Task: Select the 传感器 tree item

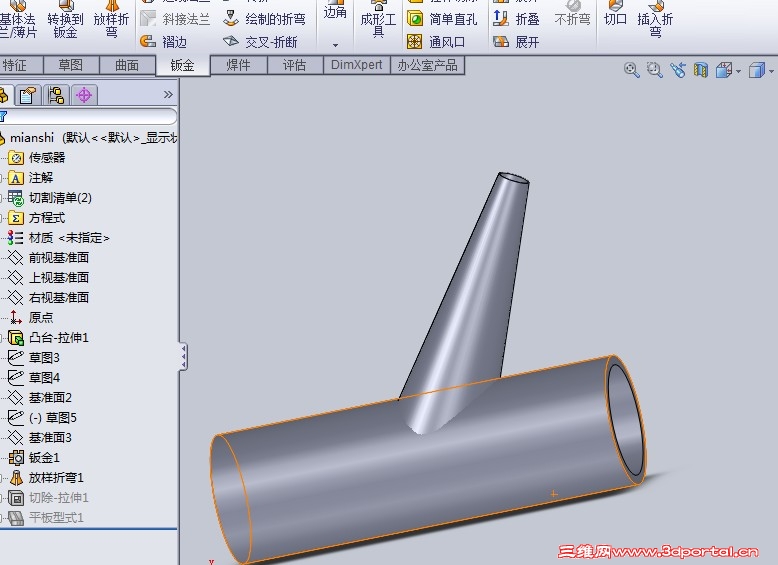Action: coord(37,158)
